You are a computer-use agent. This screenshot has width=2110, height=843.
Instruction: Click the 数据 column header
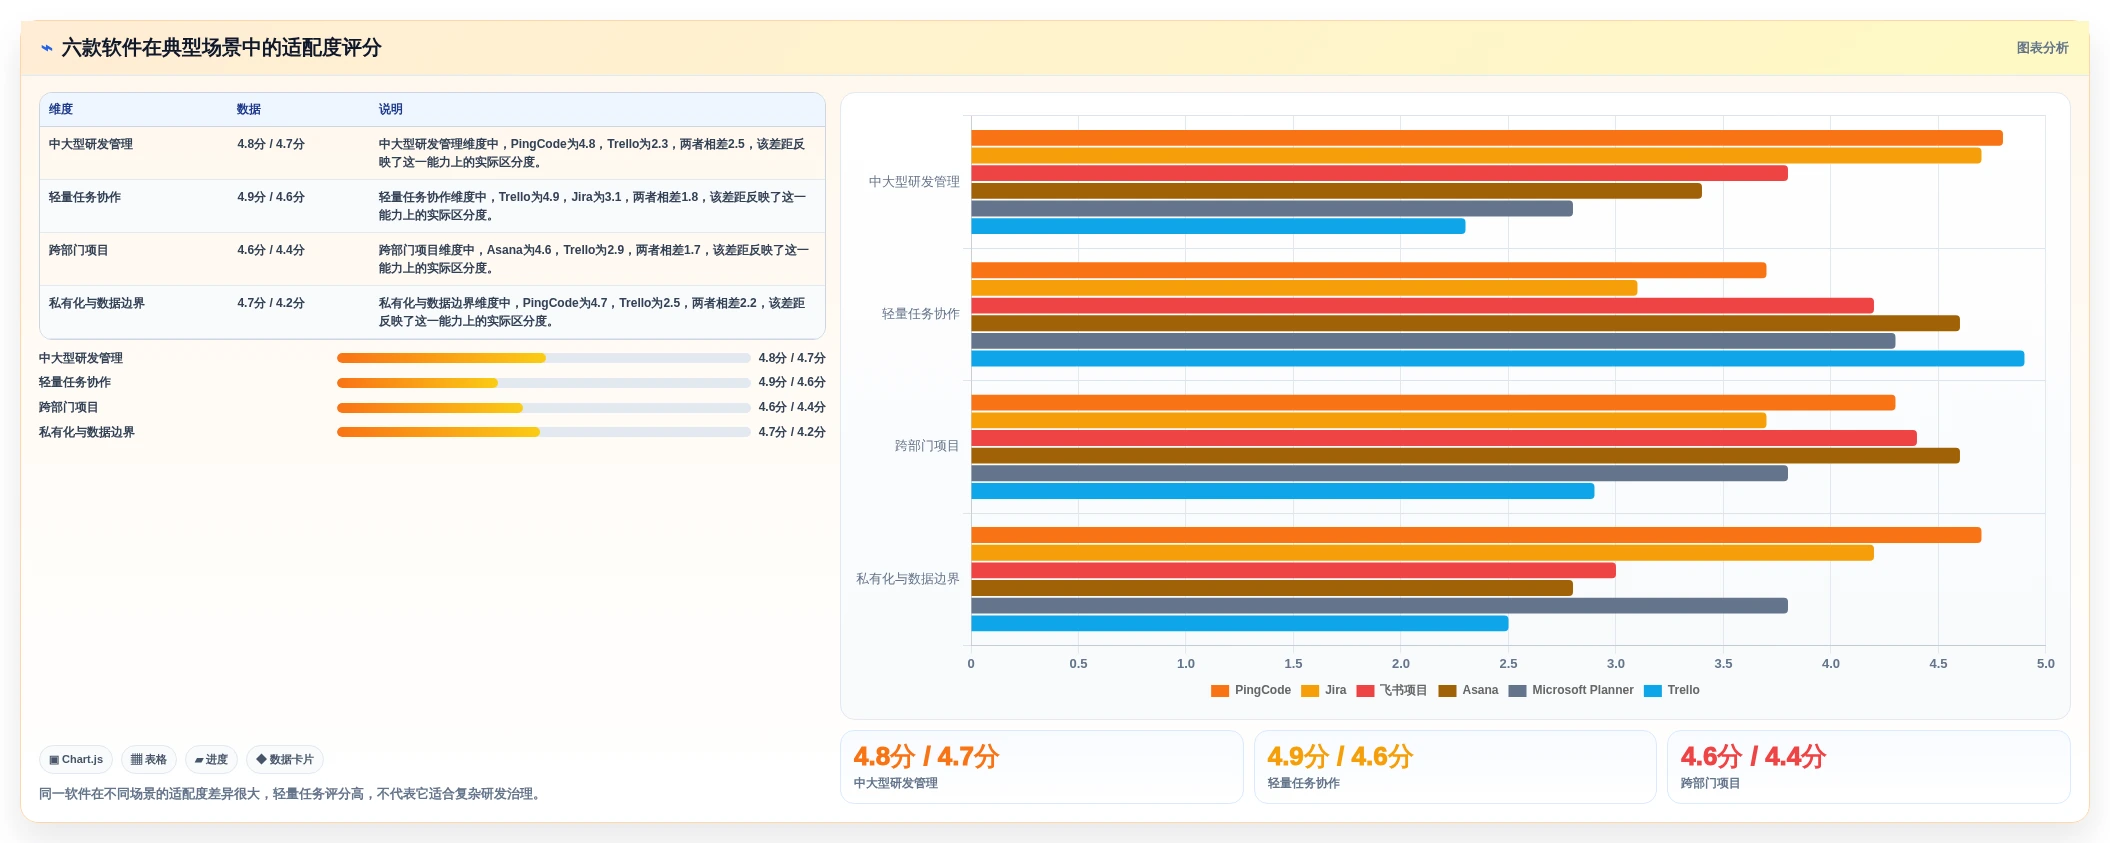pos(249,109)
